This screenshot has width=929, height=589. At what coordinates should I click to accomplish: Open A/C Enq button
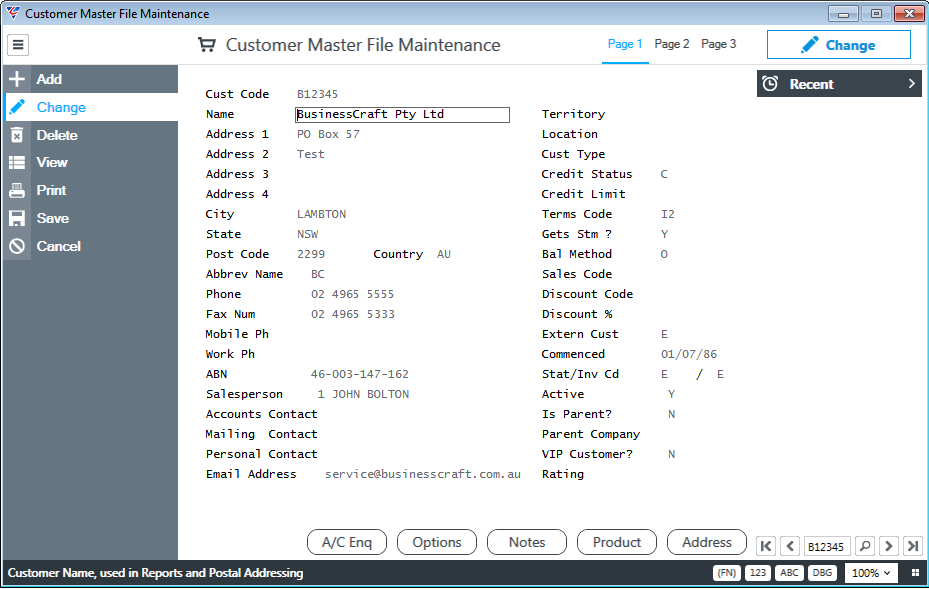(347, 542)
